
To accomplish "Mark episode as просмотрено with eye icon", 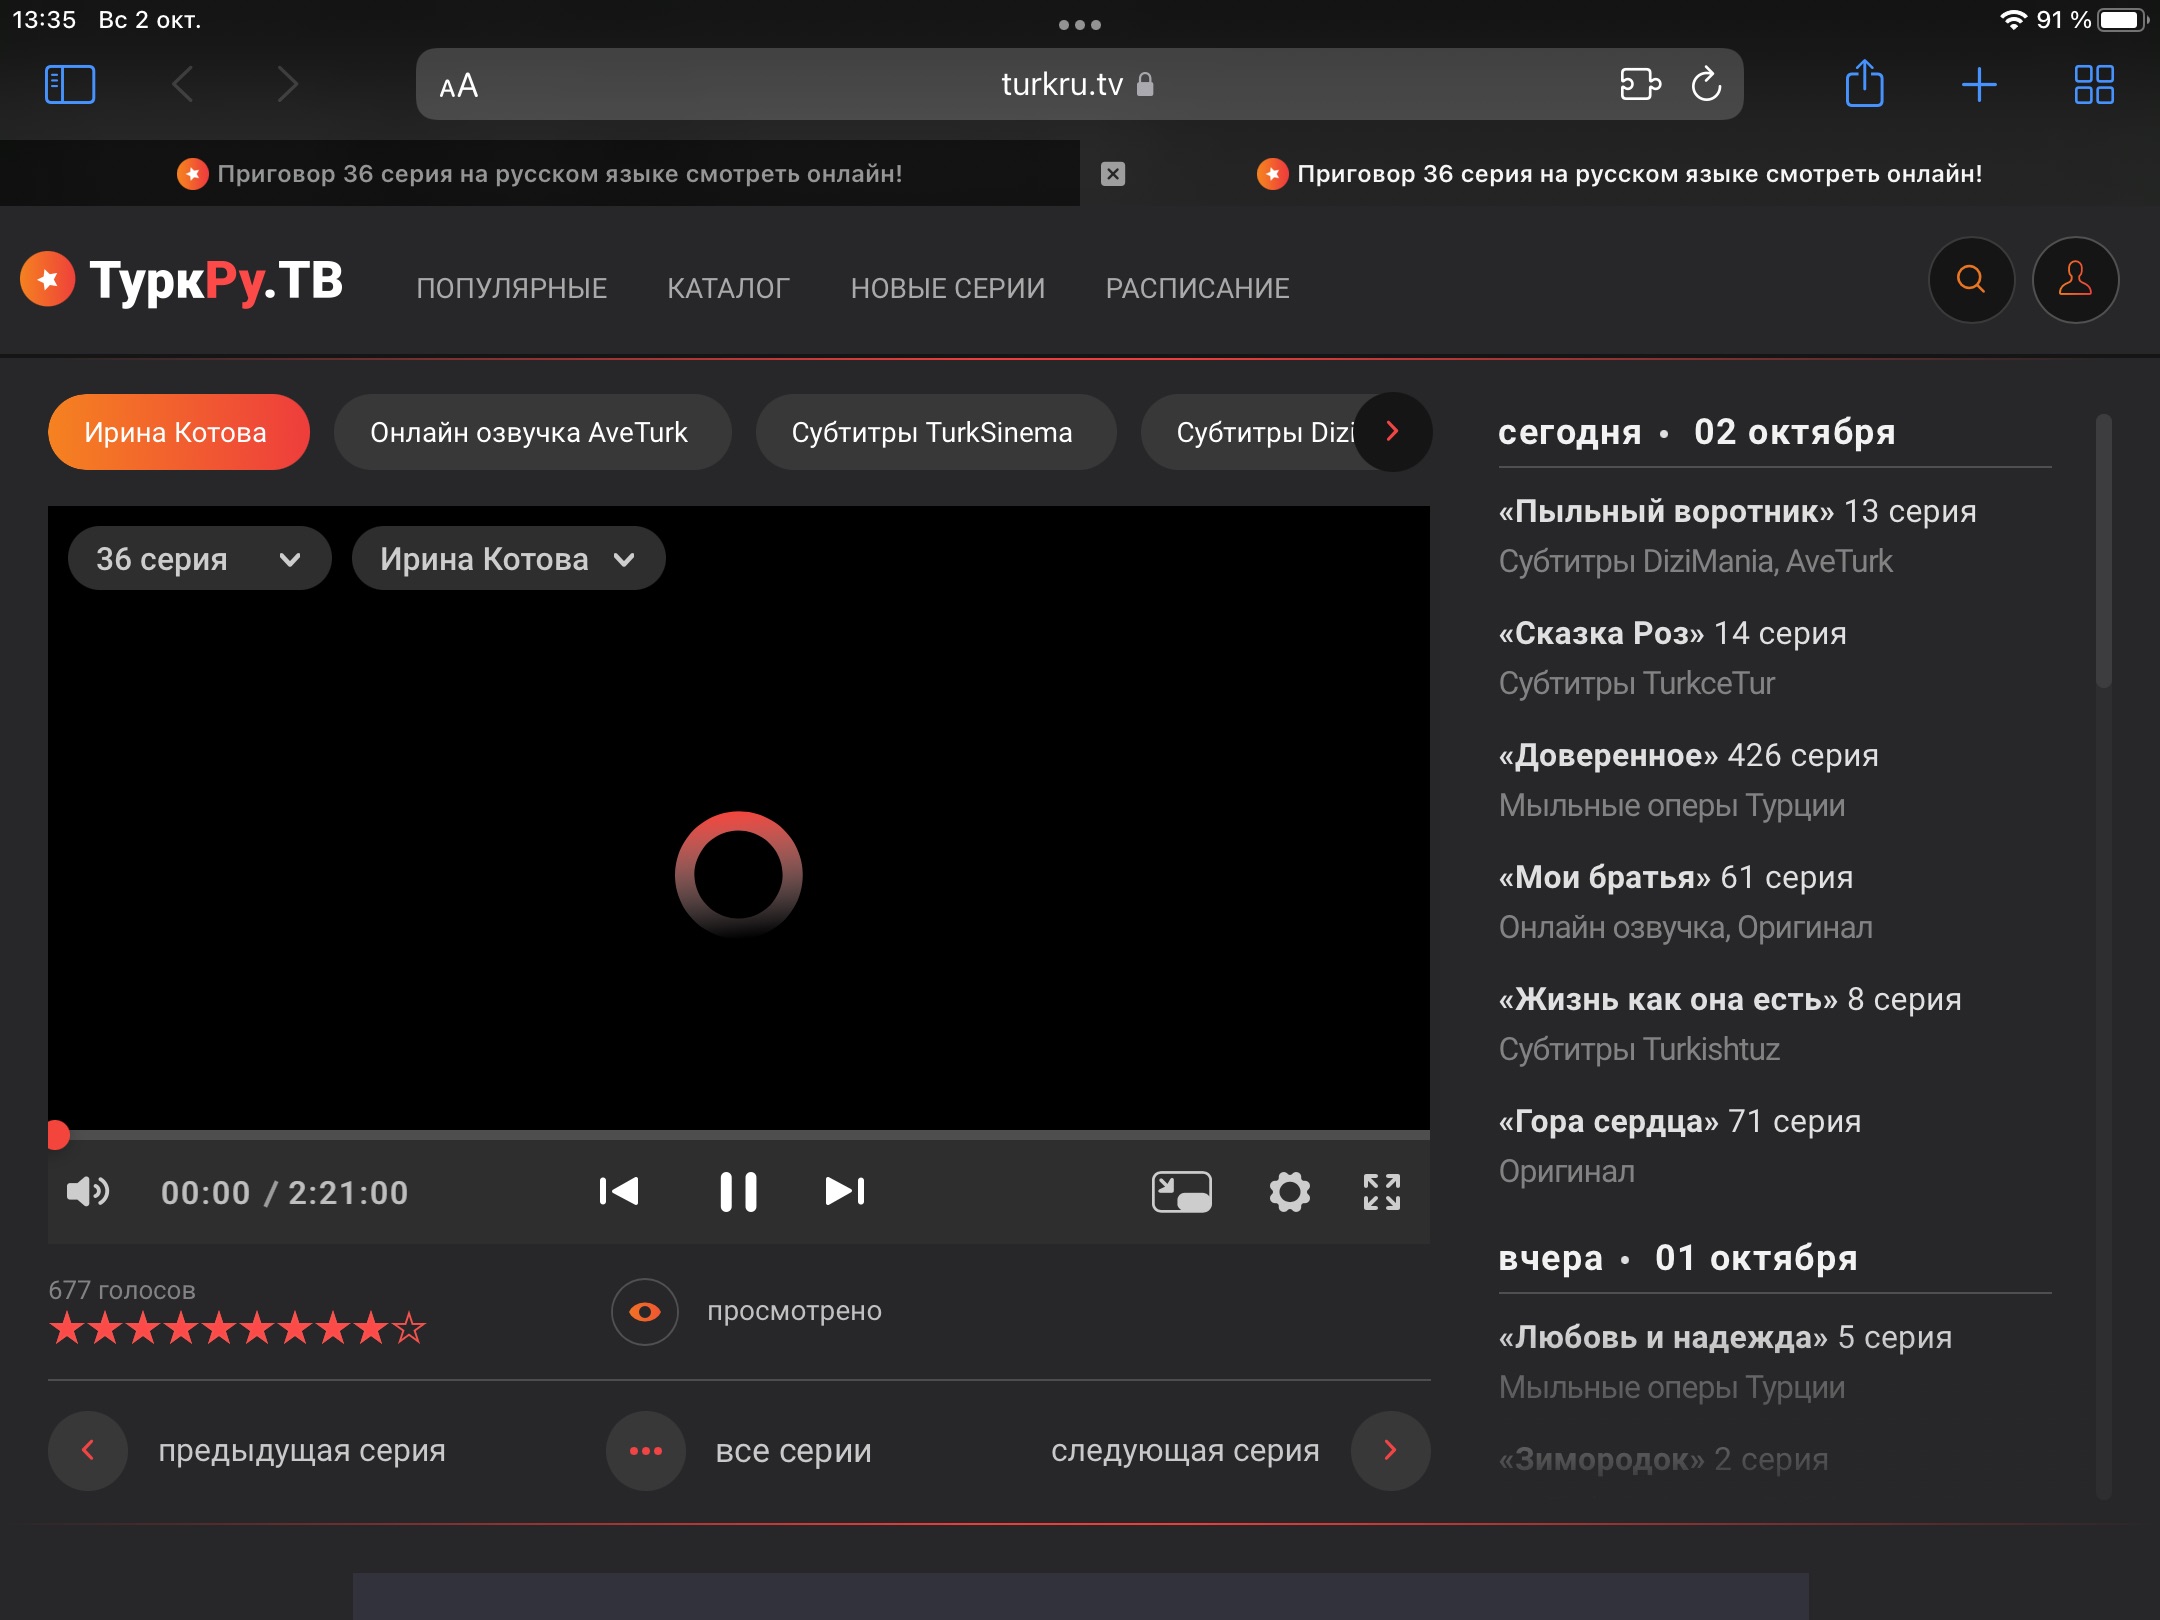I will 645,1312.
